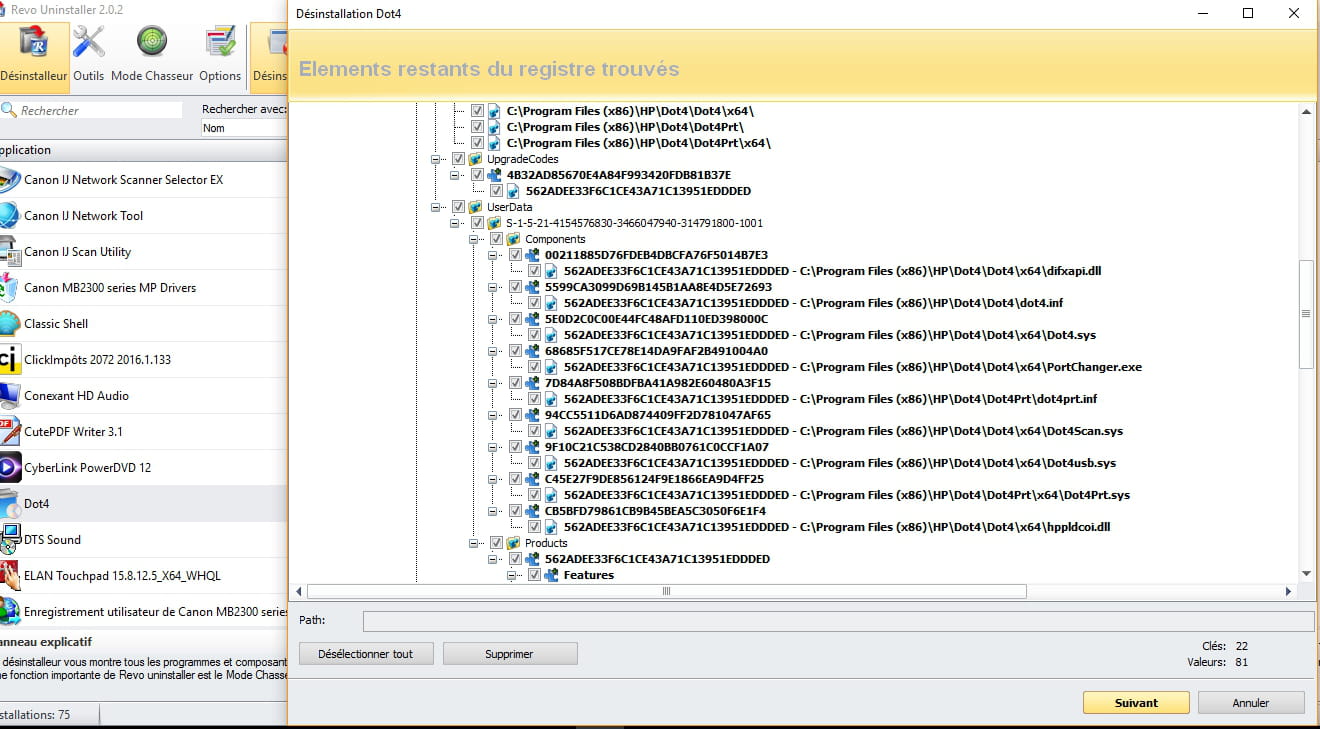Click the PortChanger.exe value icon
Viewport: 1320px width, 729px height.
[x=552, y=367]
